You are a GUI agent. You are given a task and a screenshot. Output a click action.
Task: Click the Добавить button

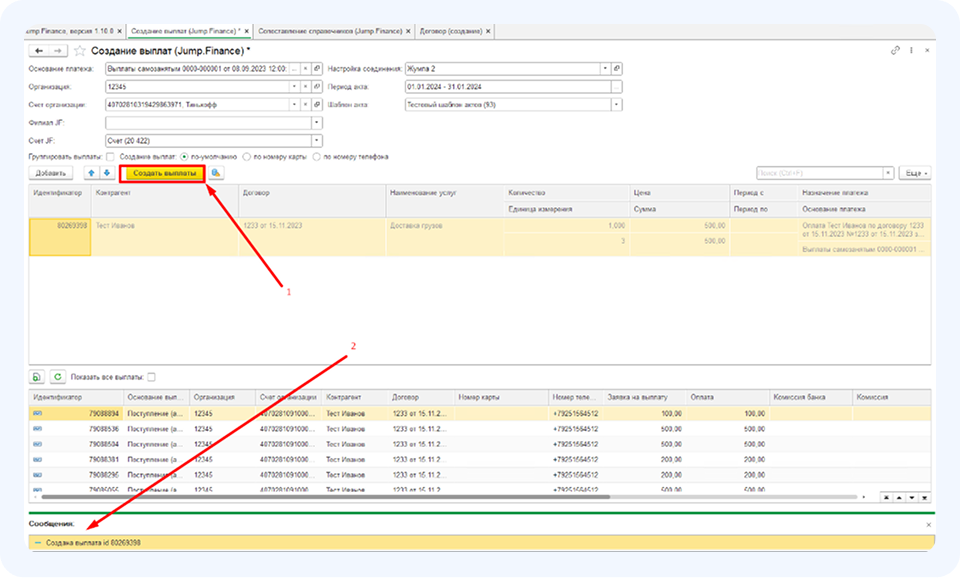coord(50,173)
